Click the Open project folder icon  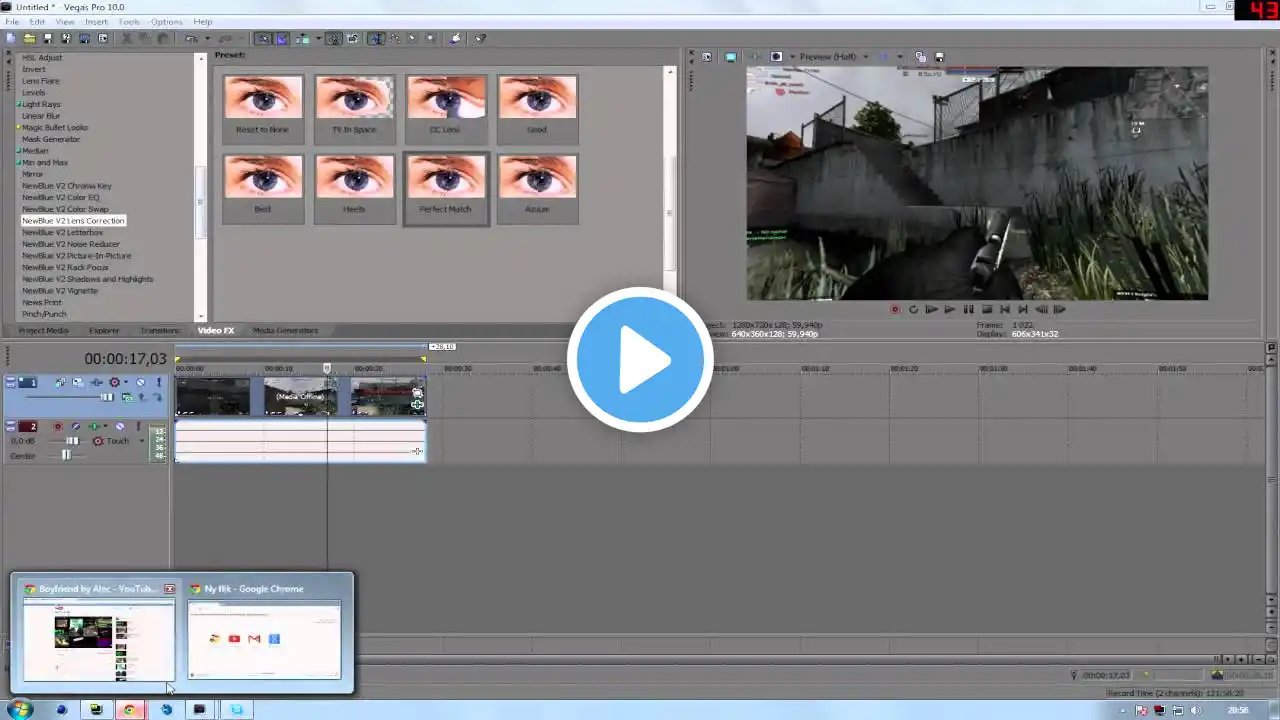30,38
